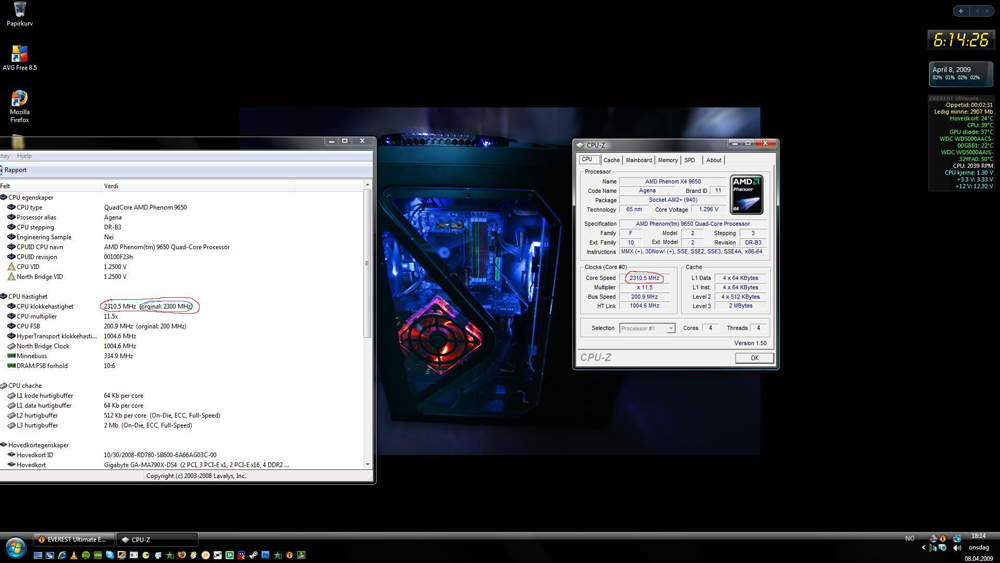
Task: Open the Papirkurv recycle bin desktop icon
Action: point(19,14)
